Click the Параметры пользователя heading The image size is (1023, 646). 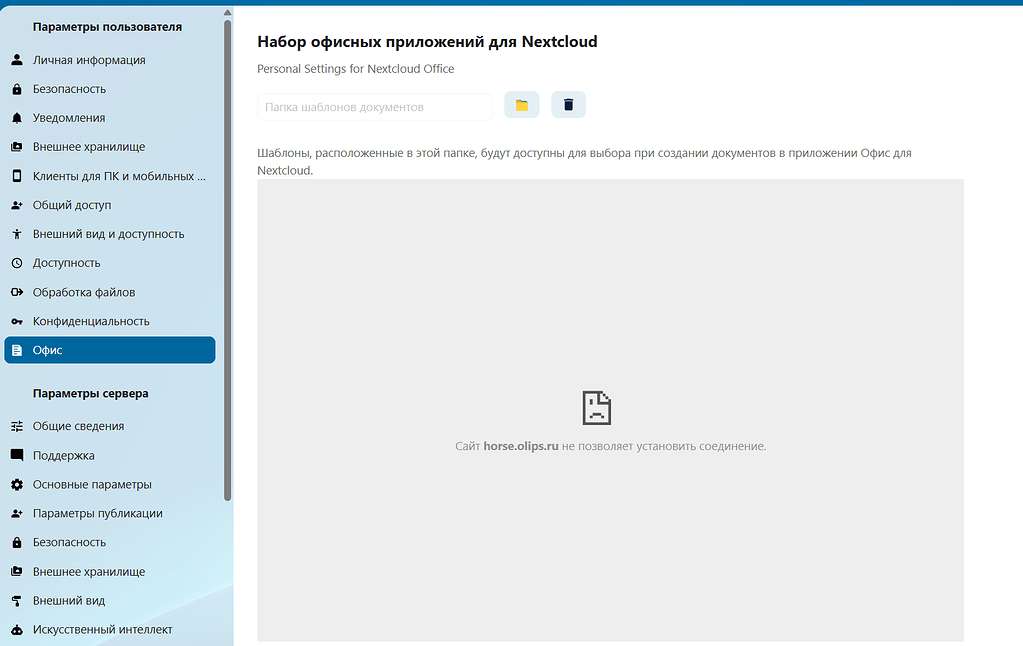[x=108, y=27]
